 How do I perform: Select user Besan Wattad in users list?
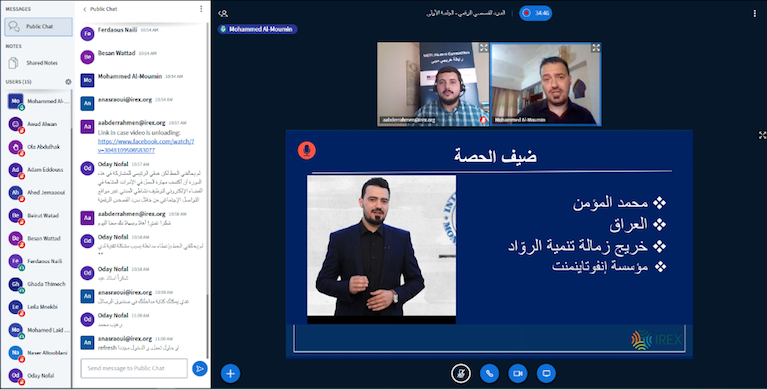pos(39,238)
